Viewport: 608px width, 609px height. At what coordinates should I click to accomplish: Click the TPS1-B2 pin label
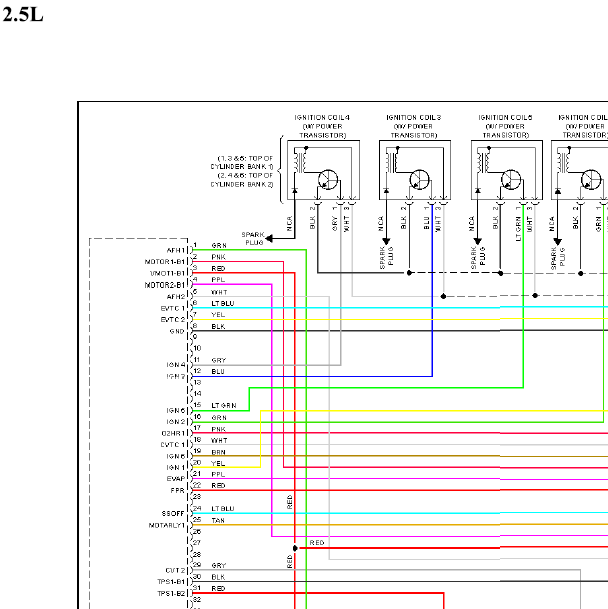tap(171, 593)
